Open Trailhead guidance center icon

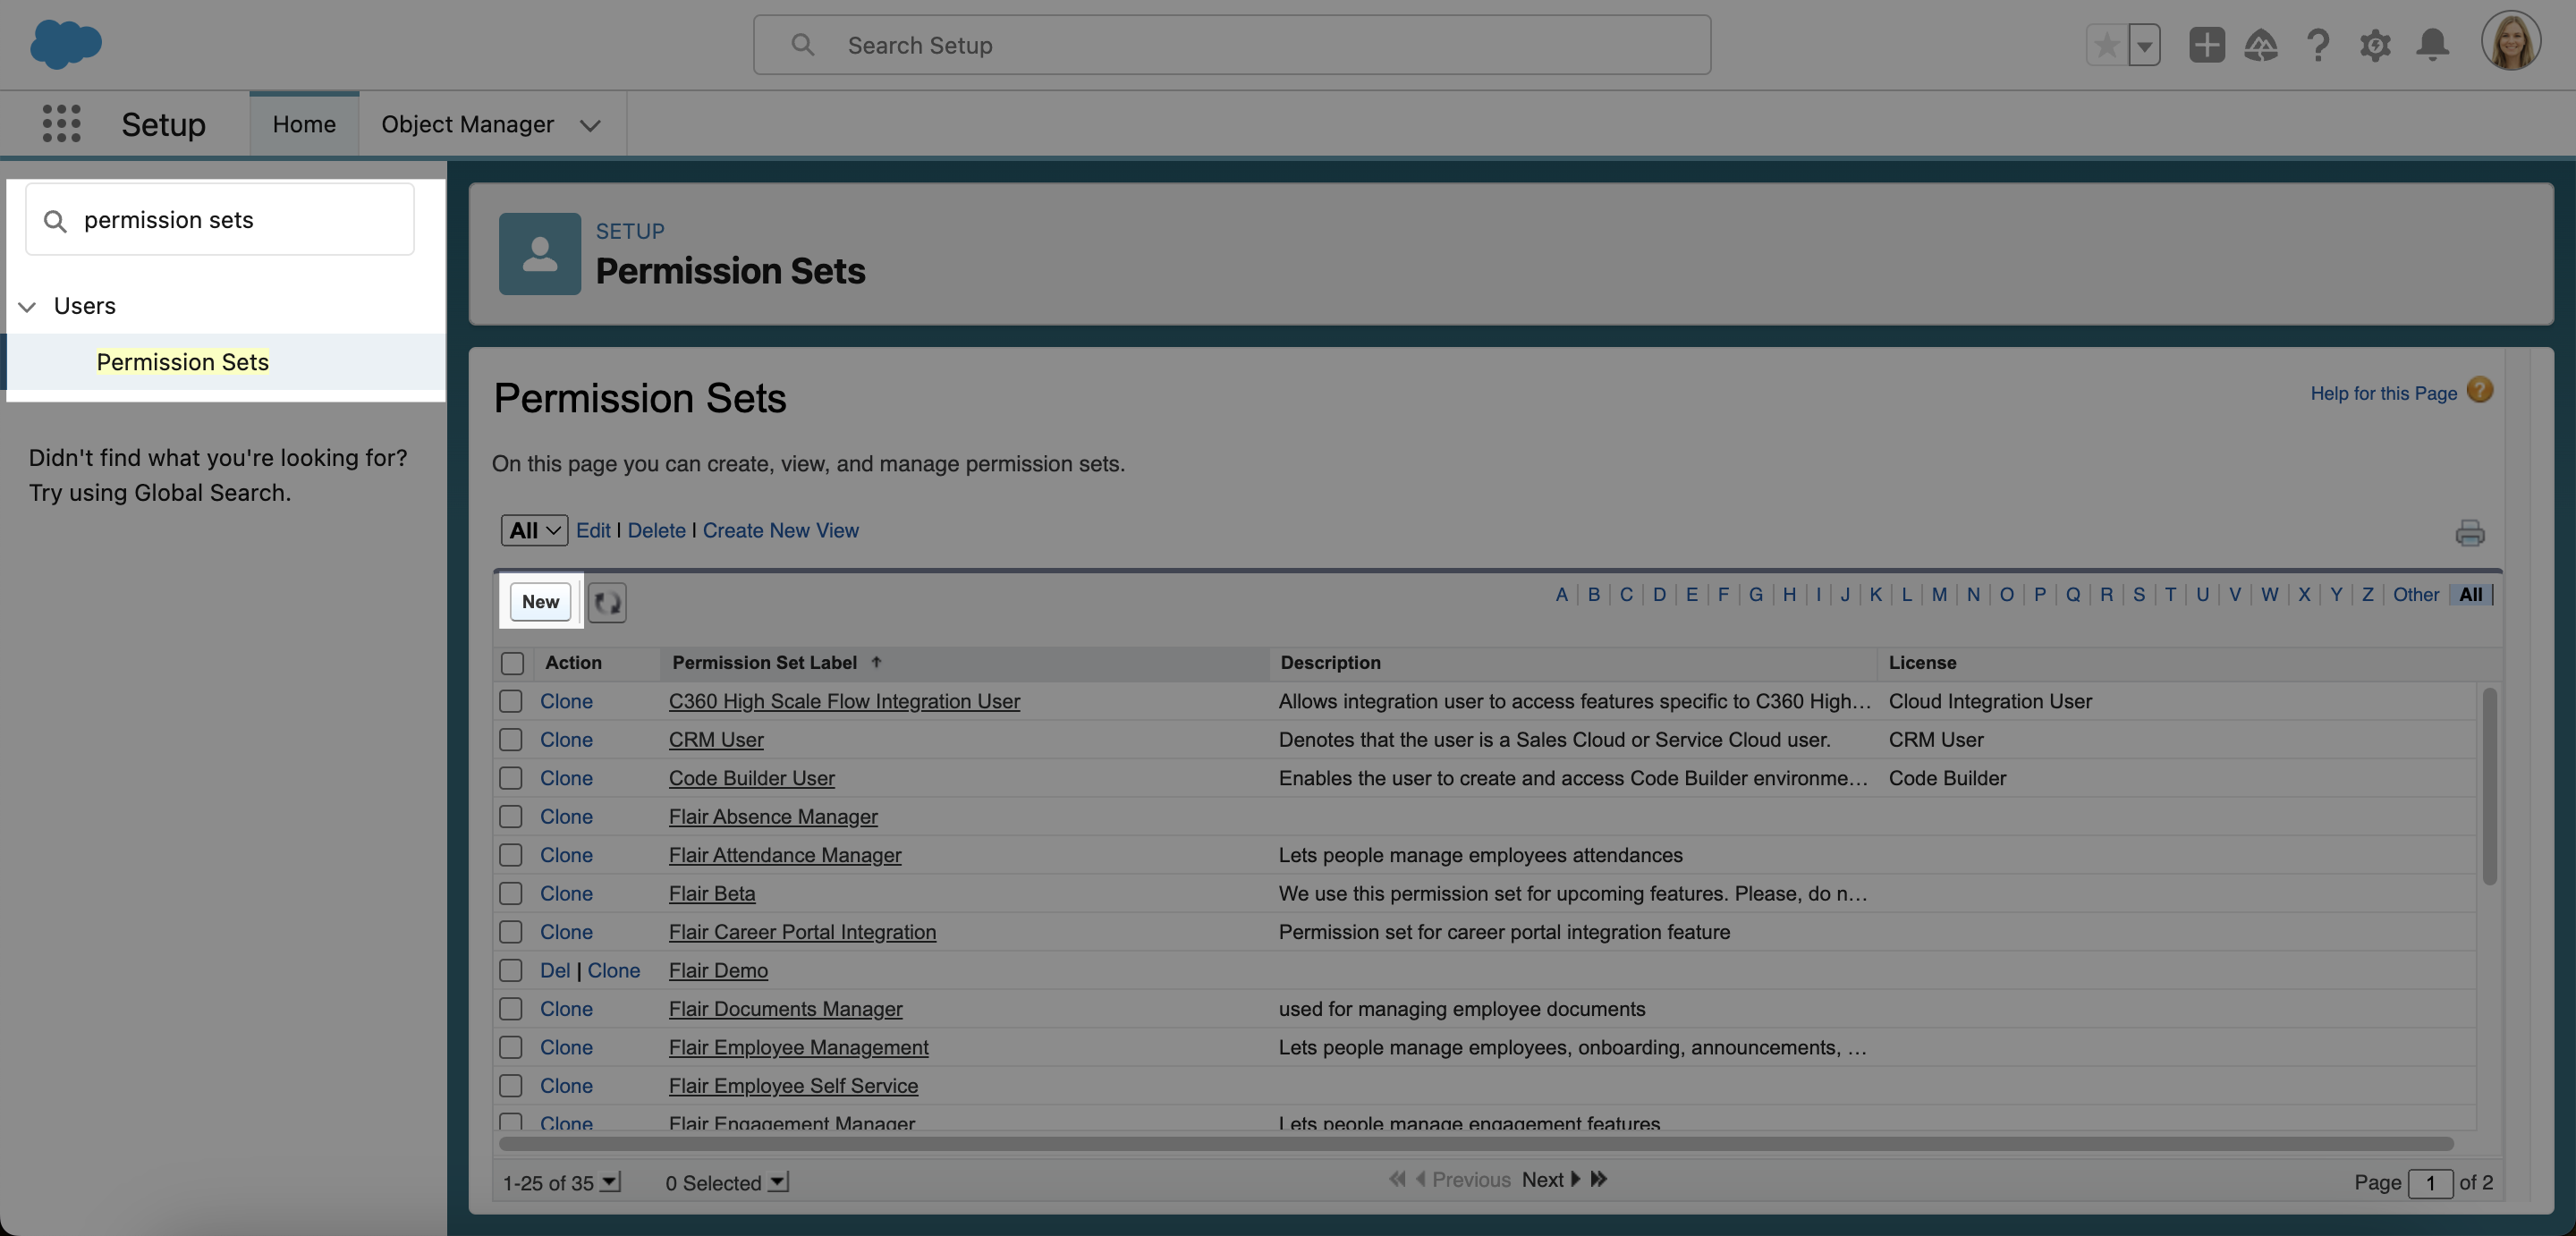tap(2260, 45)
